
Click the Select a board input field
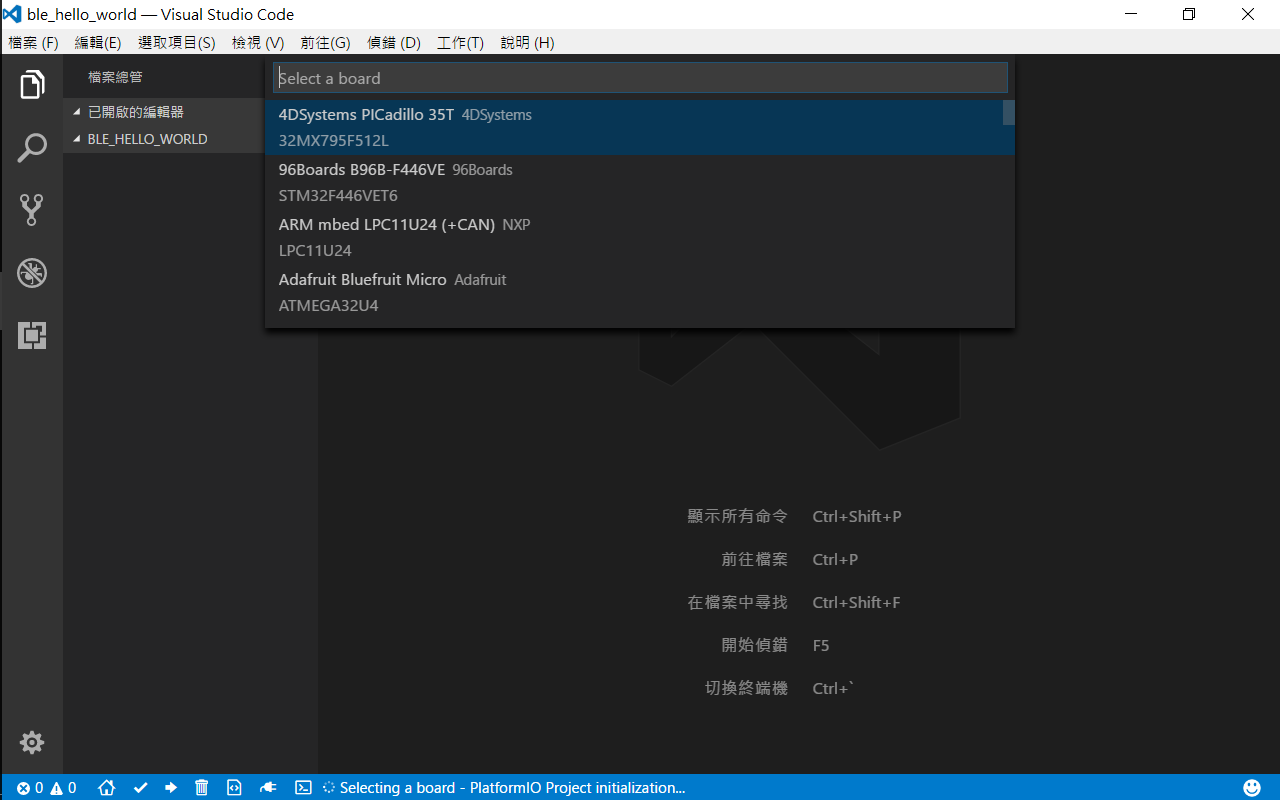pyautogui.click(x=640, y=78)
